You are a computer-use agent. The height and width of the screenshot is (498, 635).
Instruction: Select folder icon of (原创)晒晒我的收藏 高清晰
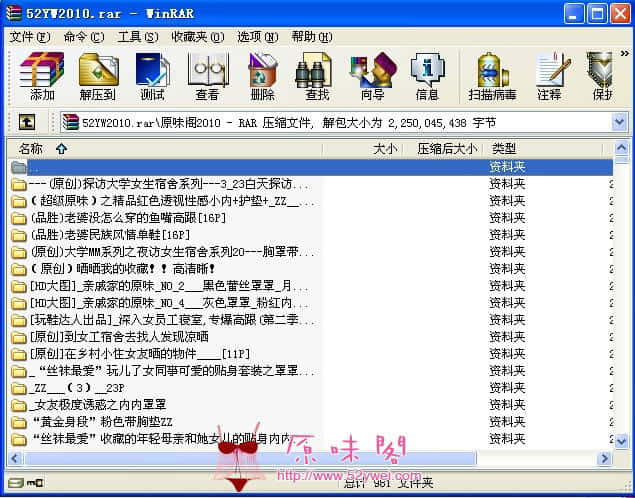point(19,269)
